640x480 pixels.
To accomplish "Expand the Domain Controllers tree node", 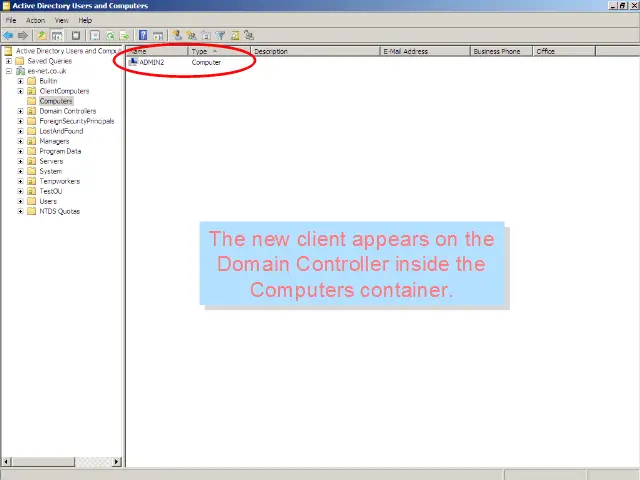I will click(x=20, y=111).
